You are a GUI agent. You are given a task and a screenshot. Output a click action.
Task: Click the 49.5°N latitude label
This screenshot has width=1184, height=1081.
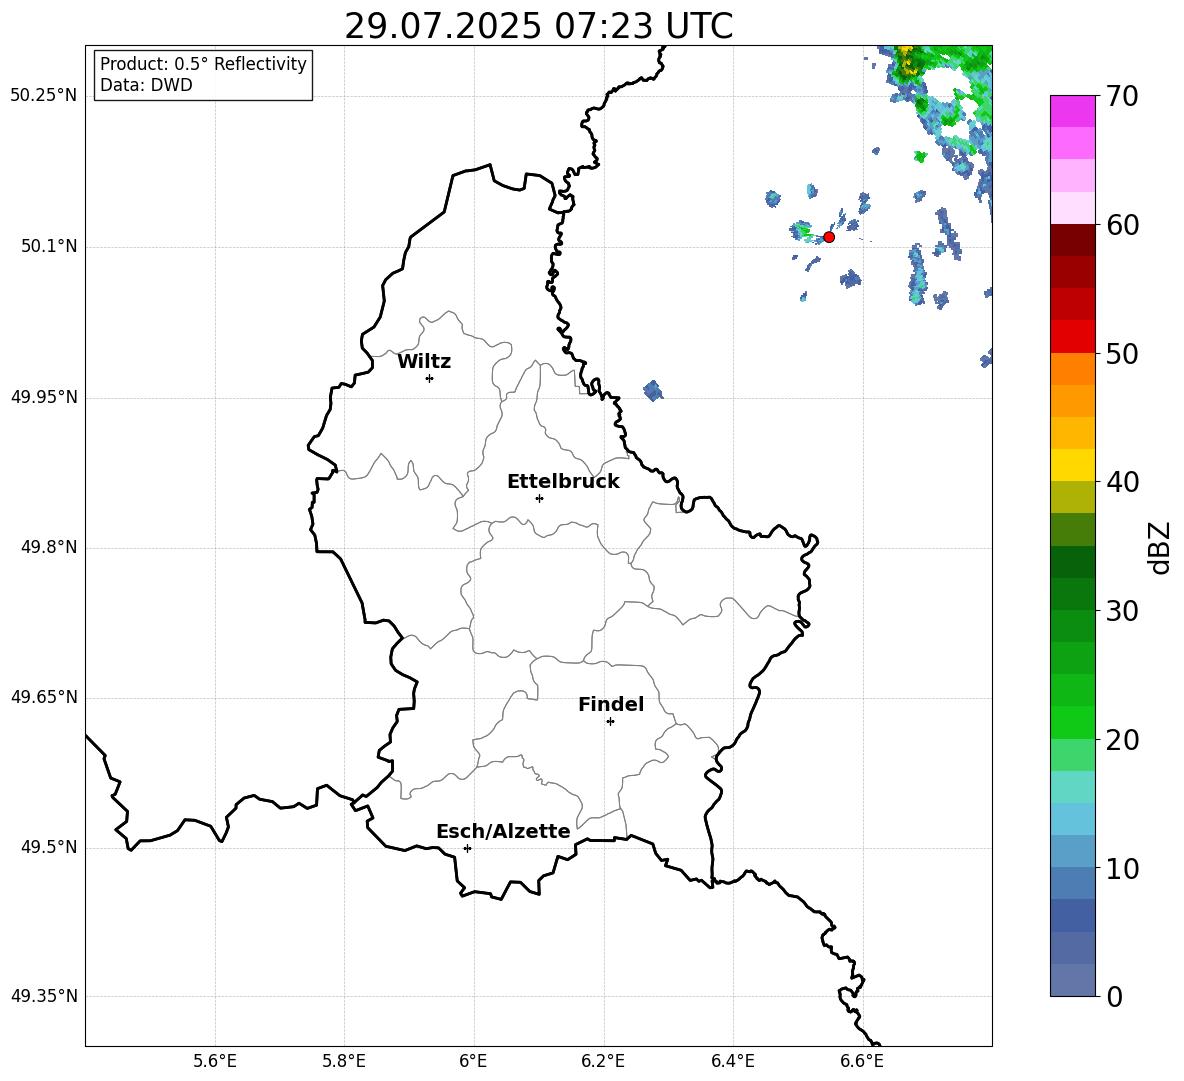(x=48, y=847)
